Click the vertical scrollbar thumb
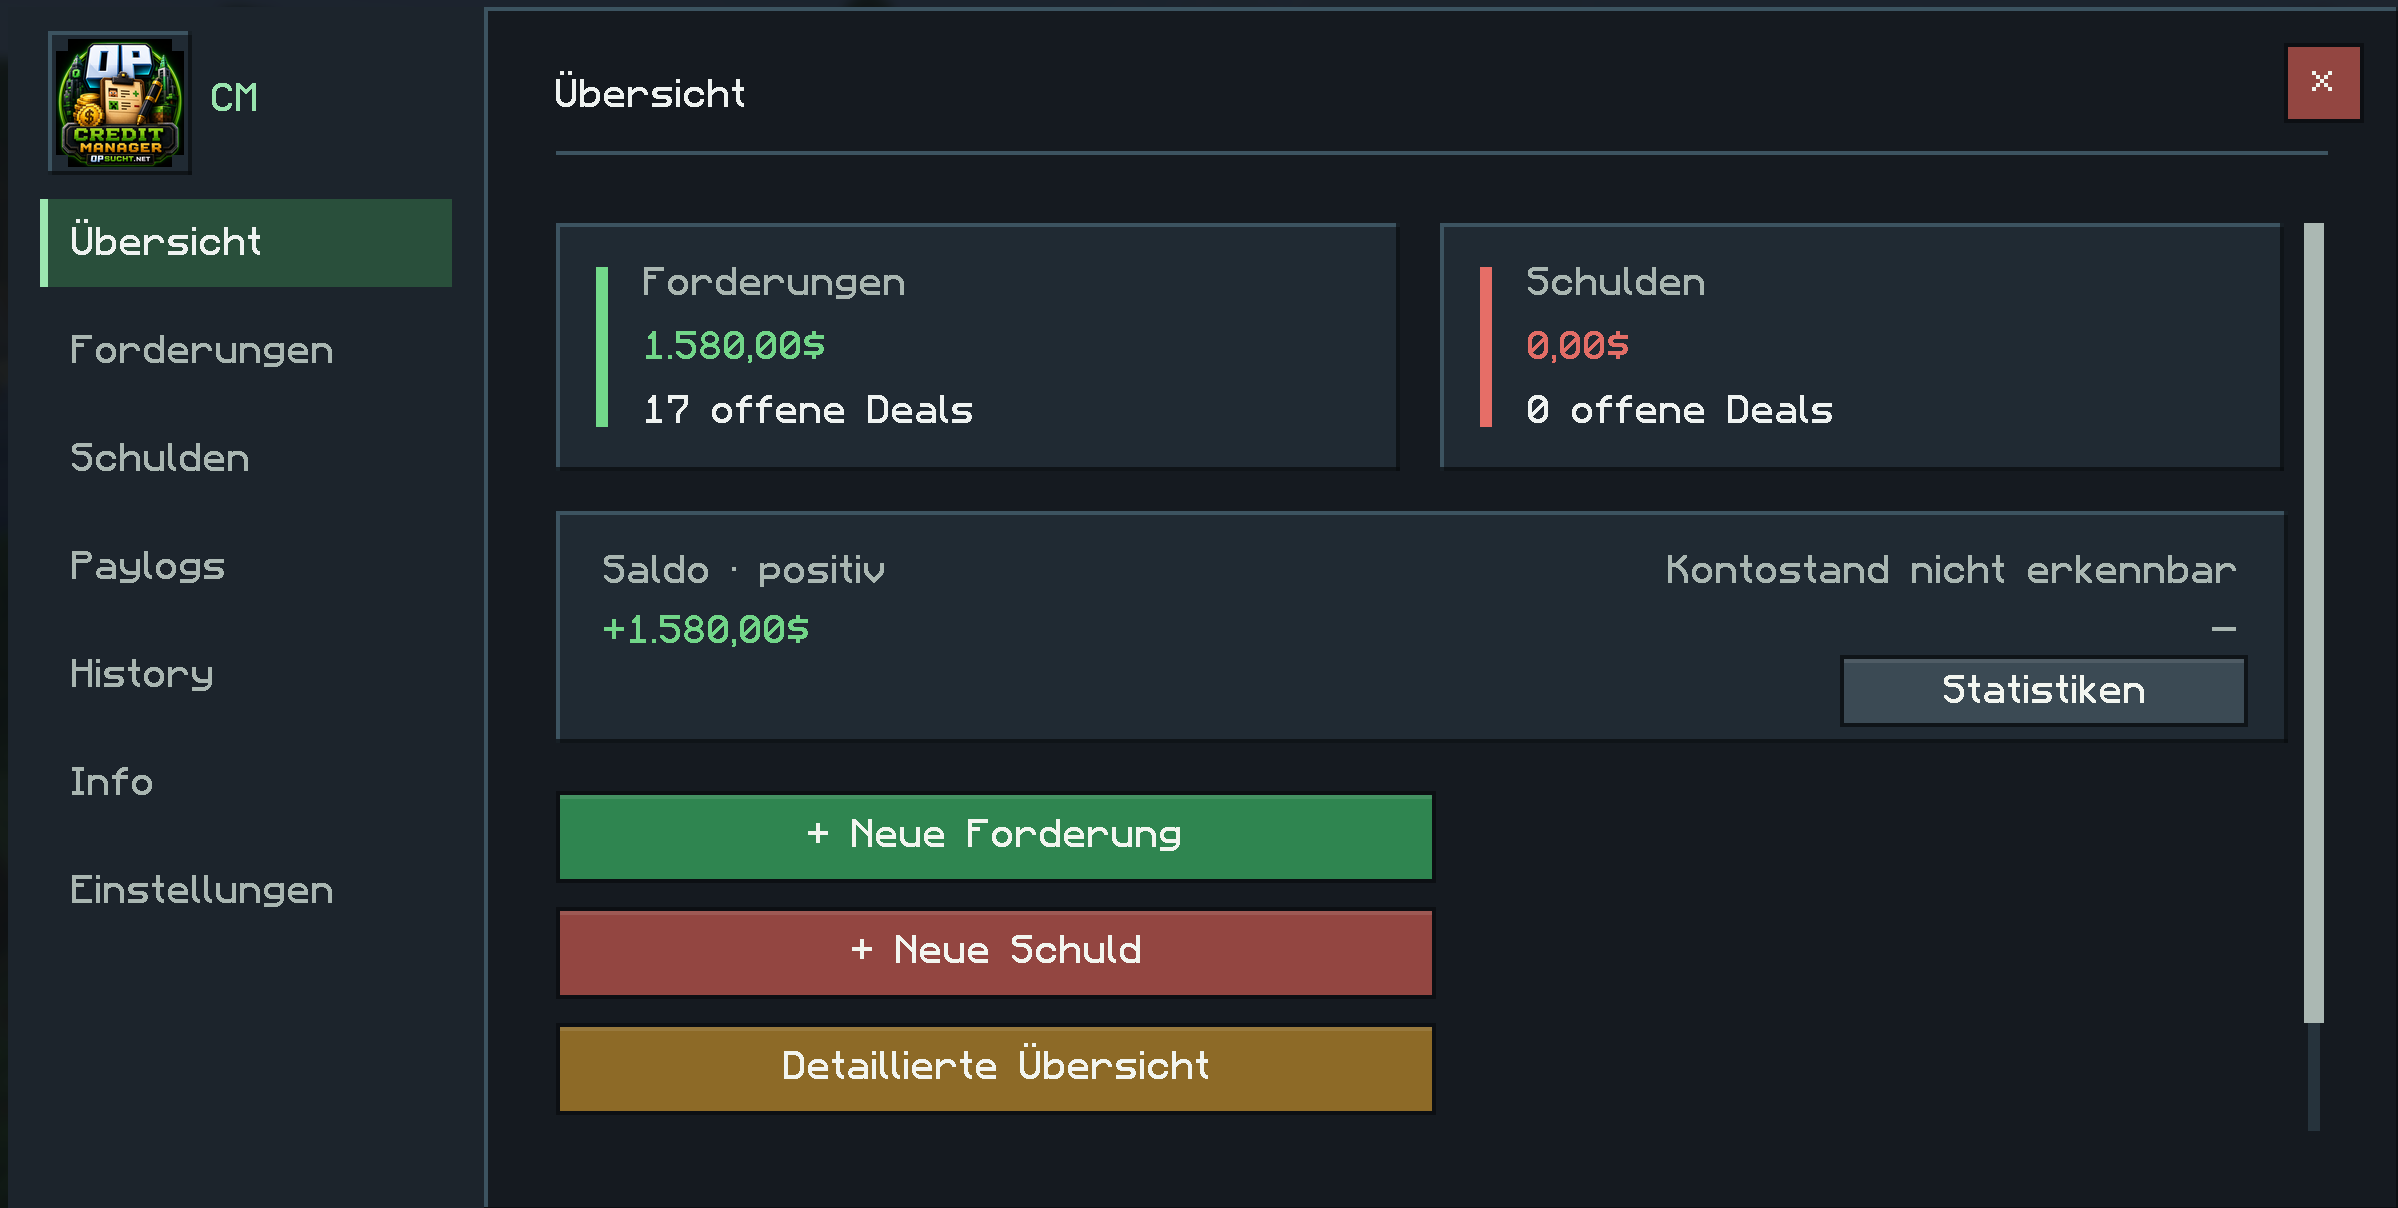Image resolution: width=2398 pixels, height=1208 pixels. 2313,622
